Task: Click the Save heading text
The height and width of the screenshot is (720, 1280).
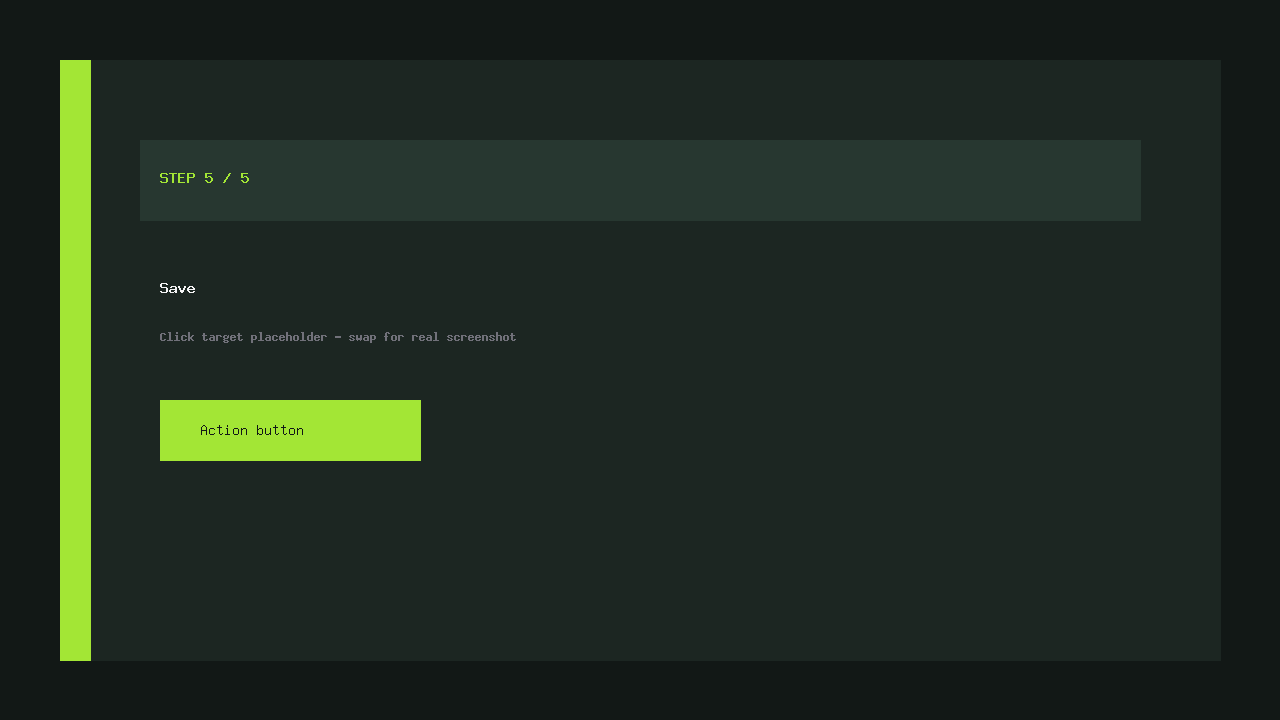Action: pyautogui.click(x=177, y=288)
